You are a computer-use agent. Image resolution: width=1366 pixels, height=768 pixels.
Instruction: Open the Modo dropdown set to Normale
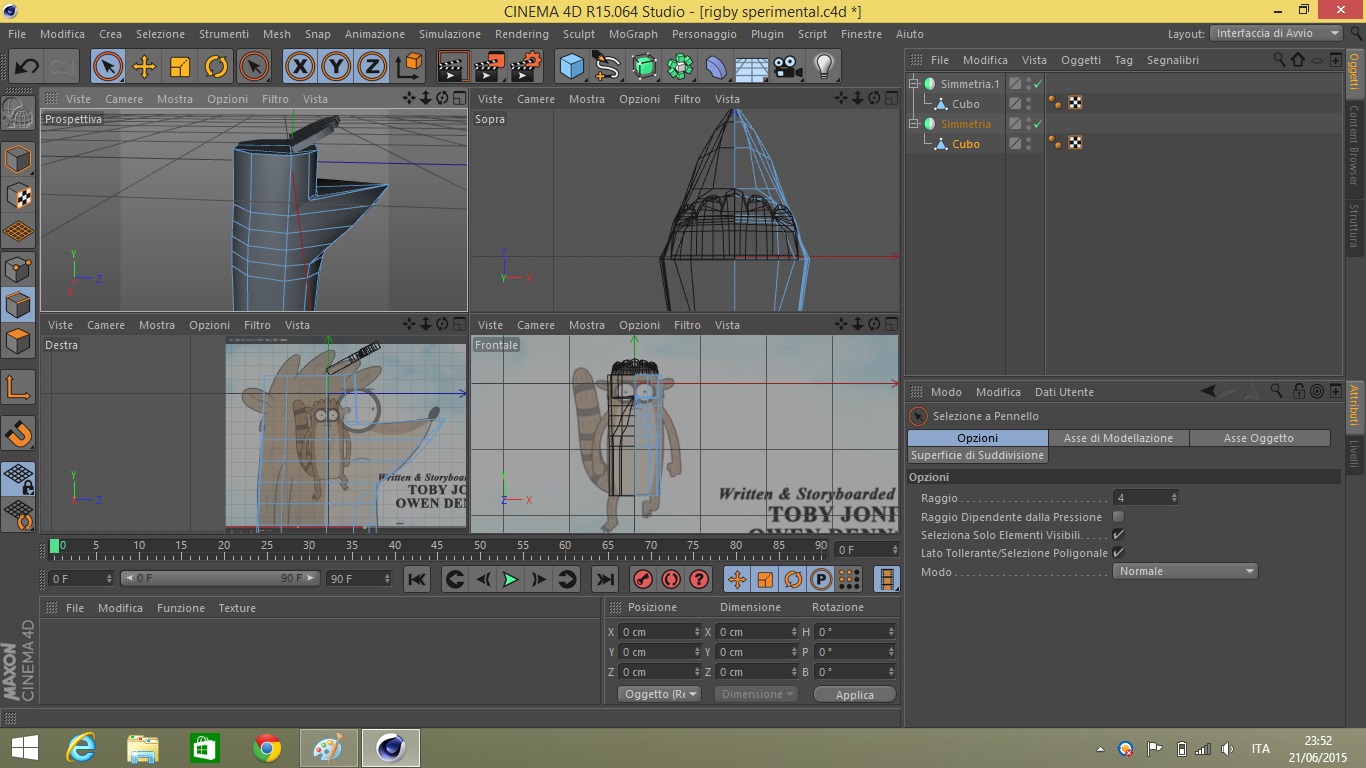[x=1184, y=571]
